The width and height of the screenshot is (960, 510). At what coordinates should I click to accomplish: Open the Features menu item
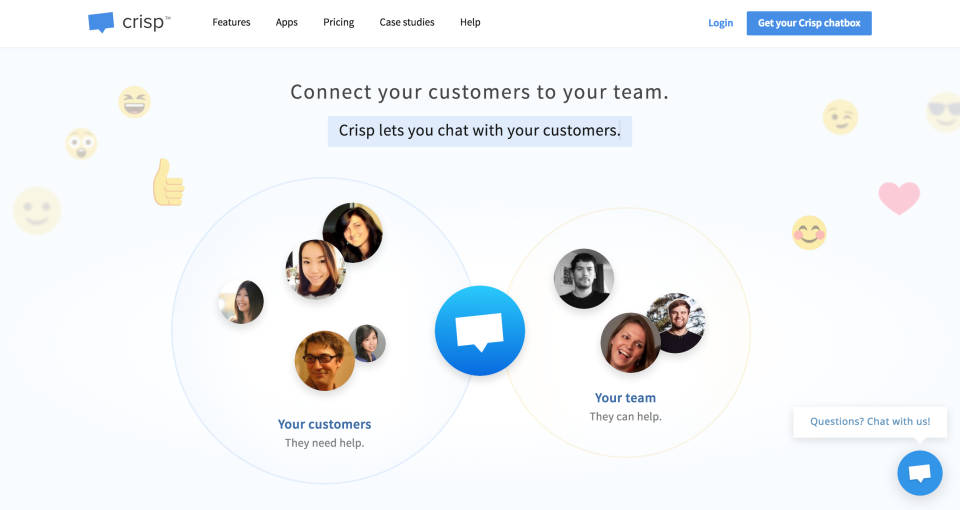tap(231, 22)
